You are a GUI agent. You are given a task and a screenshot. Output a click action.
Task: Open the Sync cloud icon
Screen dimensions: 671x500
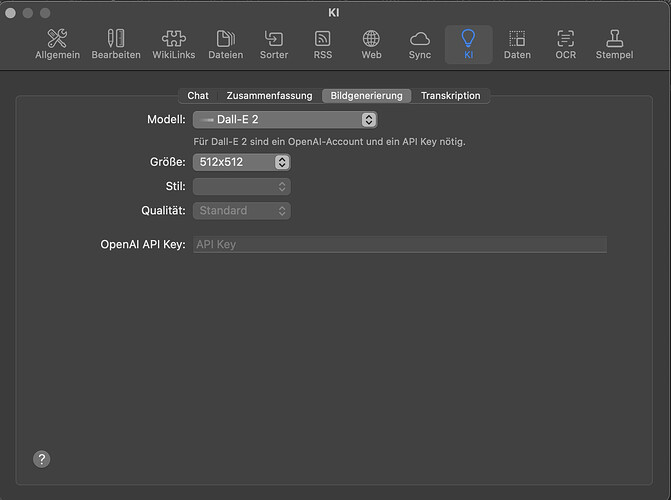420,45
